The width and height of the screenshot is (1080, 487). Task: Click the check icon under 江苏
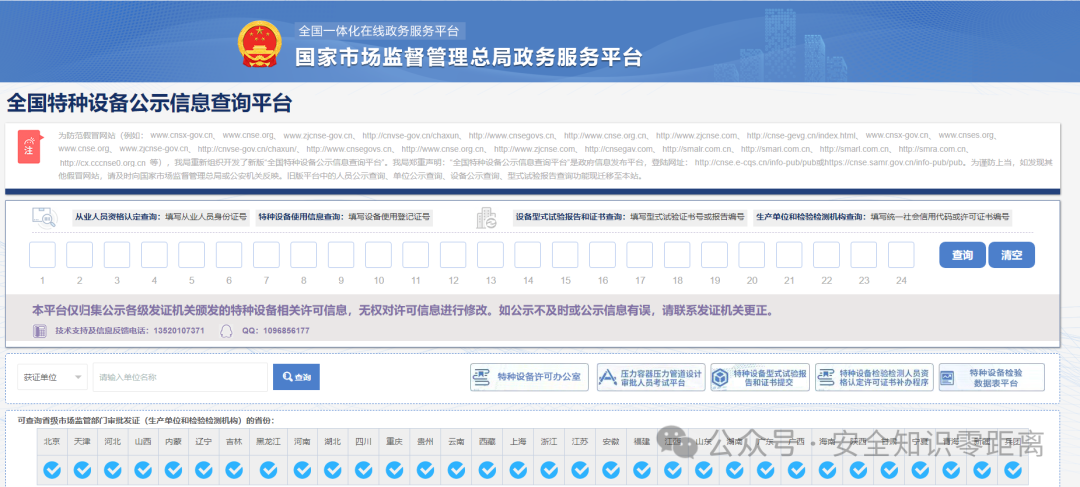pyautogui.click(x=580, y=470)
